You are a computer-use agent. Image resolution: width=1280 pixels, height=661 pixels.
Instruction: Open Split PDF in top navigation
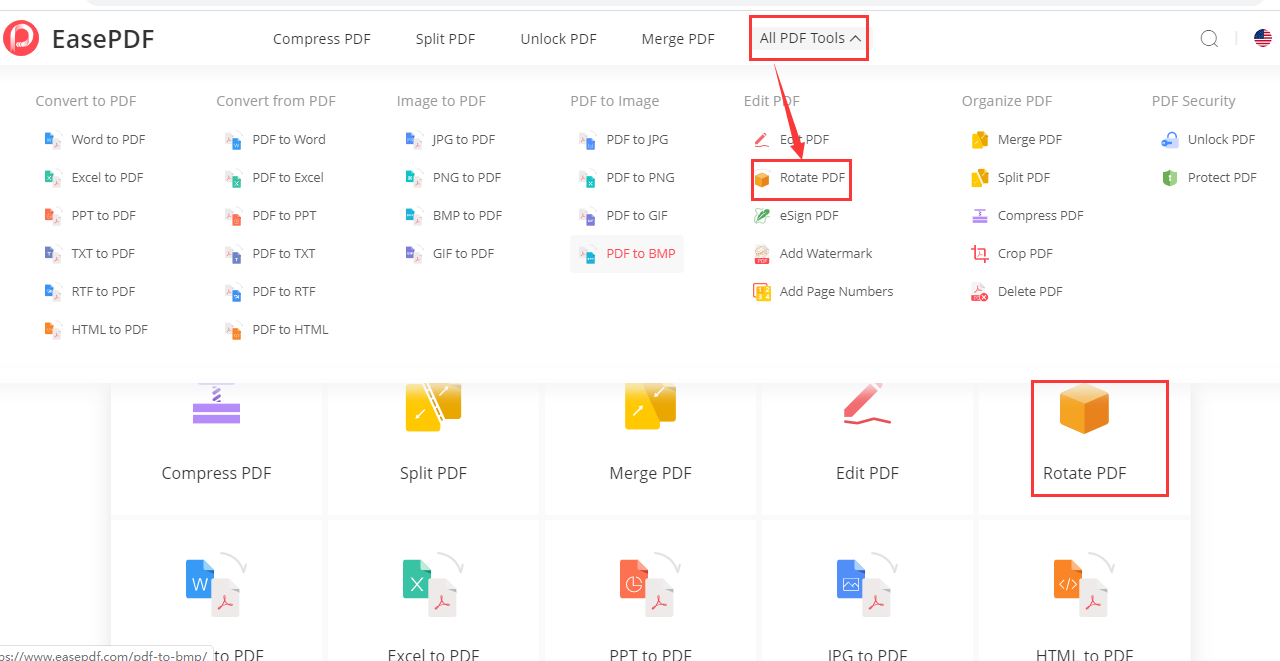445,39
